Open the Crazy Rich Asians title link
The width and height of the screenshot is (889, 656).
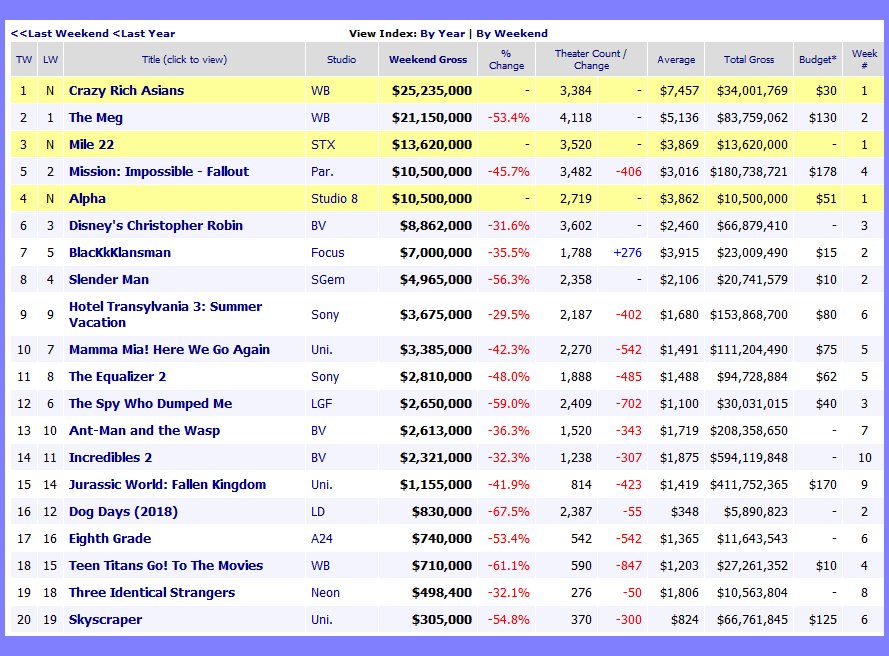(126, 91)
